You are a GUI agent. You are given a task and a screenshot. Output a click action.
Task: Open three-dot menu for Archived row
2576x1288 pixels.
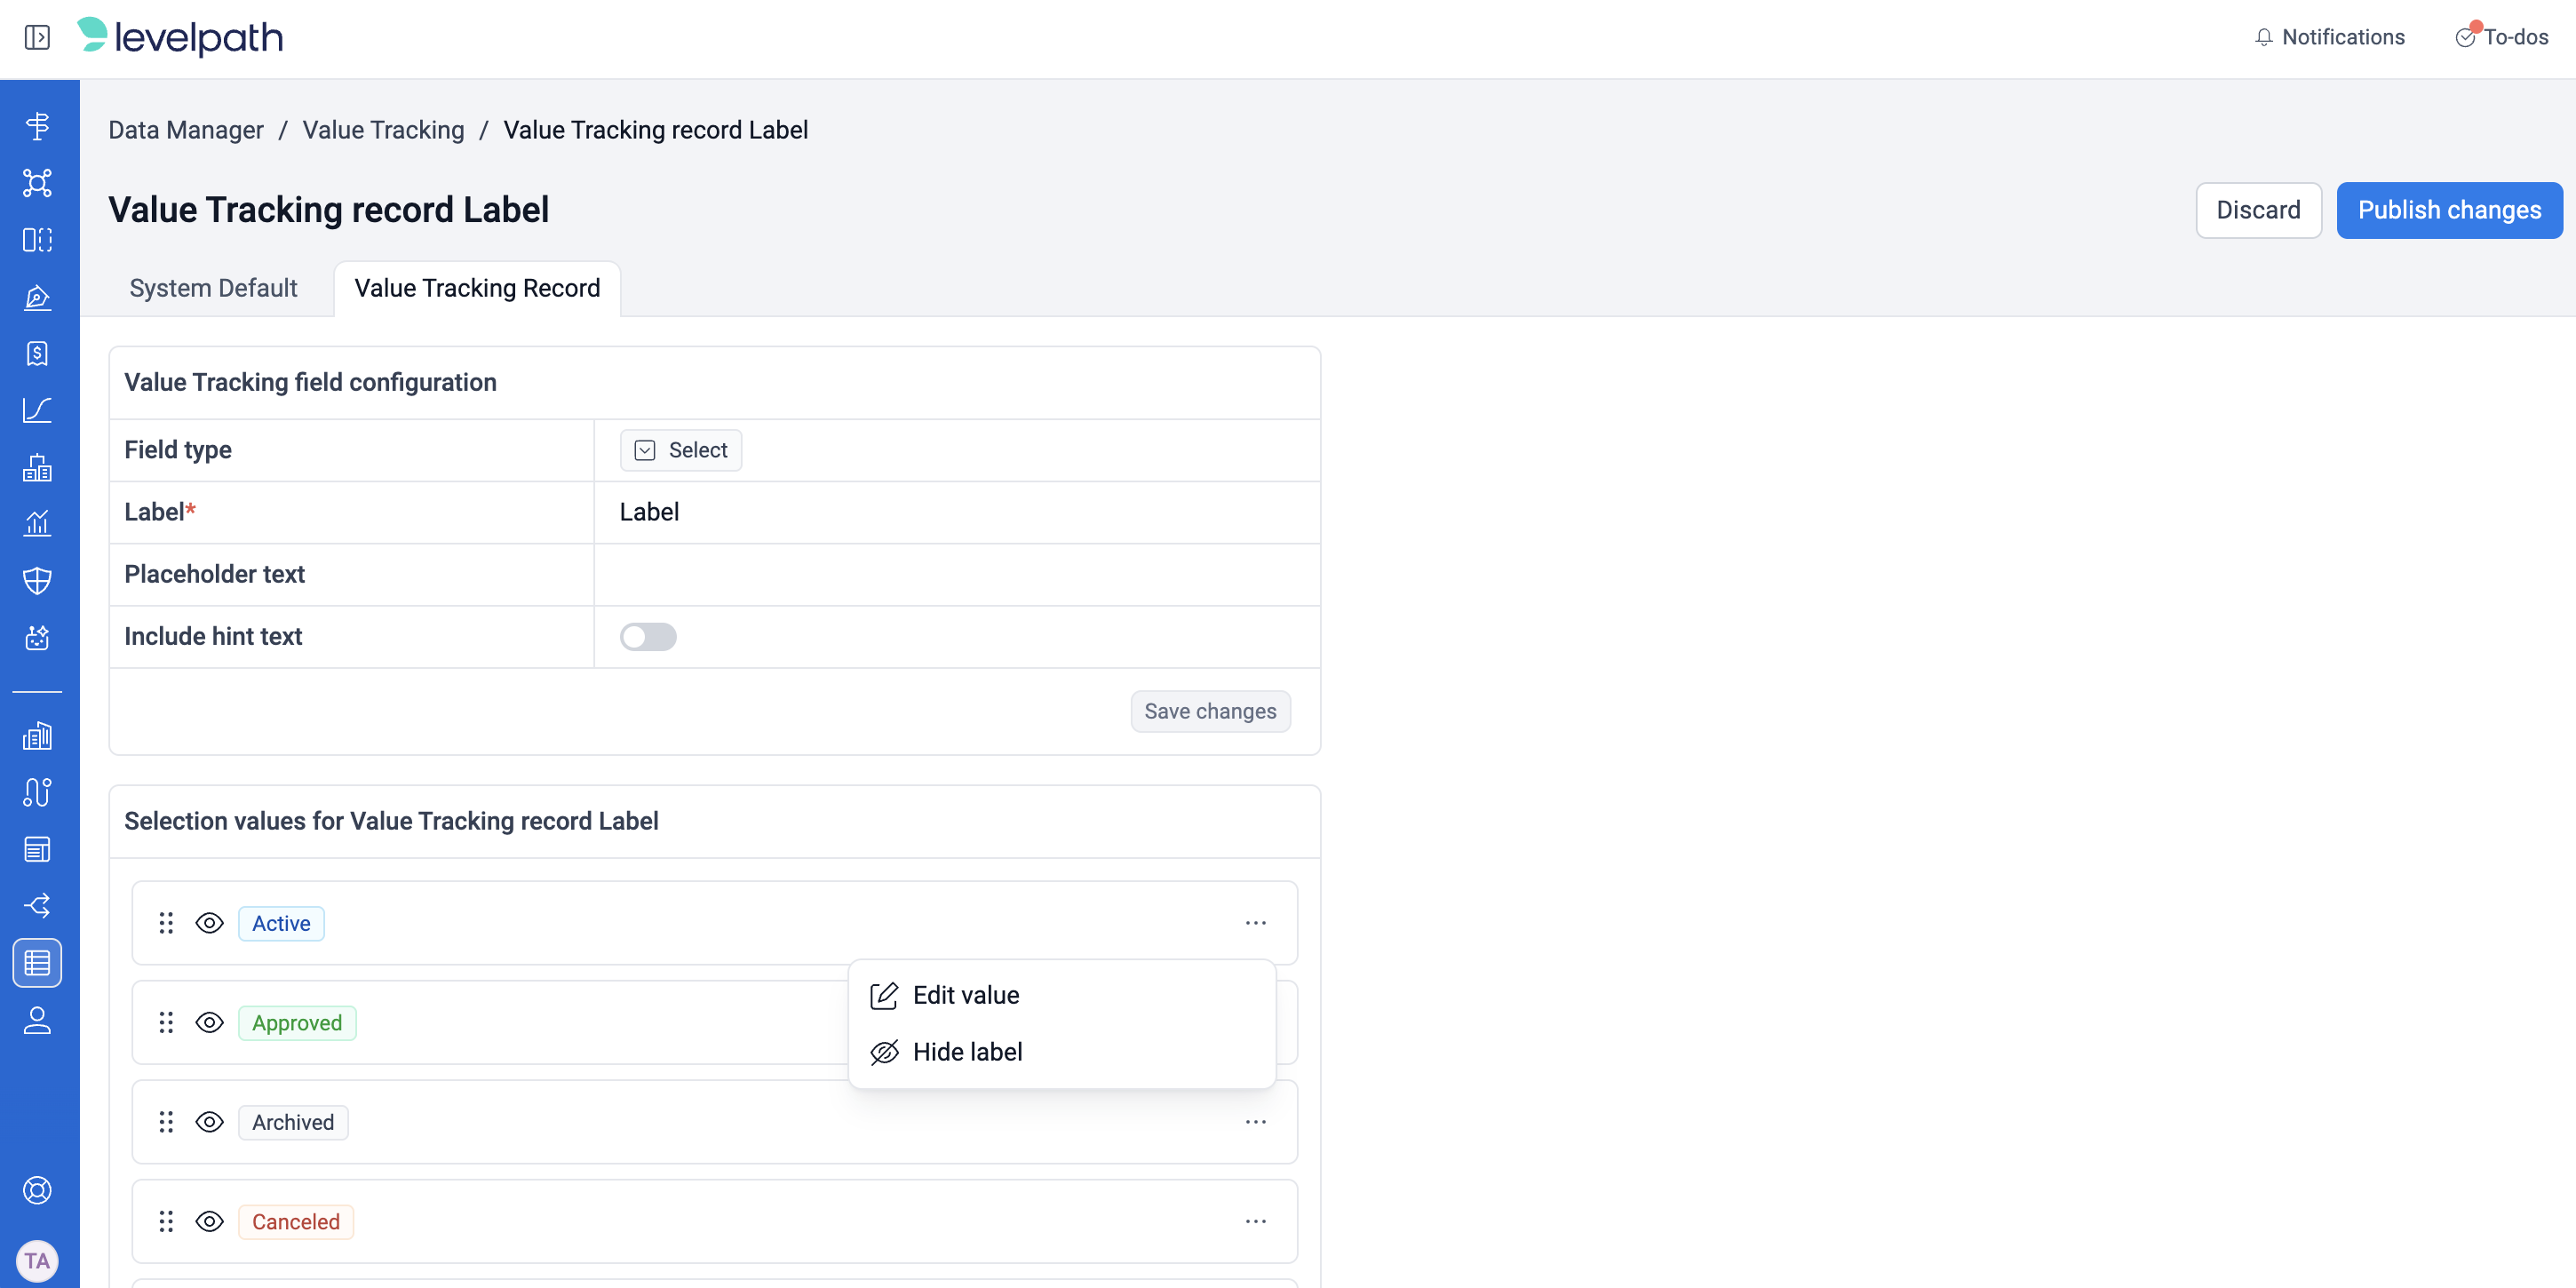[x=1255, y=1122]
